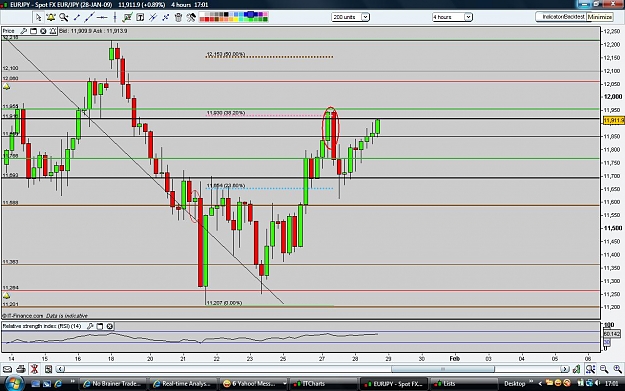Open the 200 units dropdown
This screenshot has width=625, height=391.
click(x=350, y=17)
